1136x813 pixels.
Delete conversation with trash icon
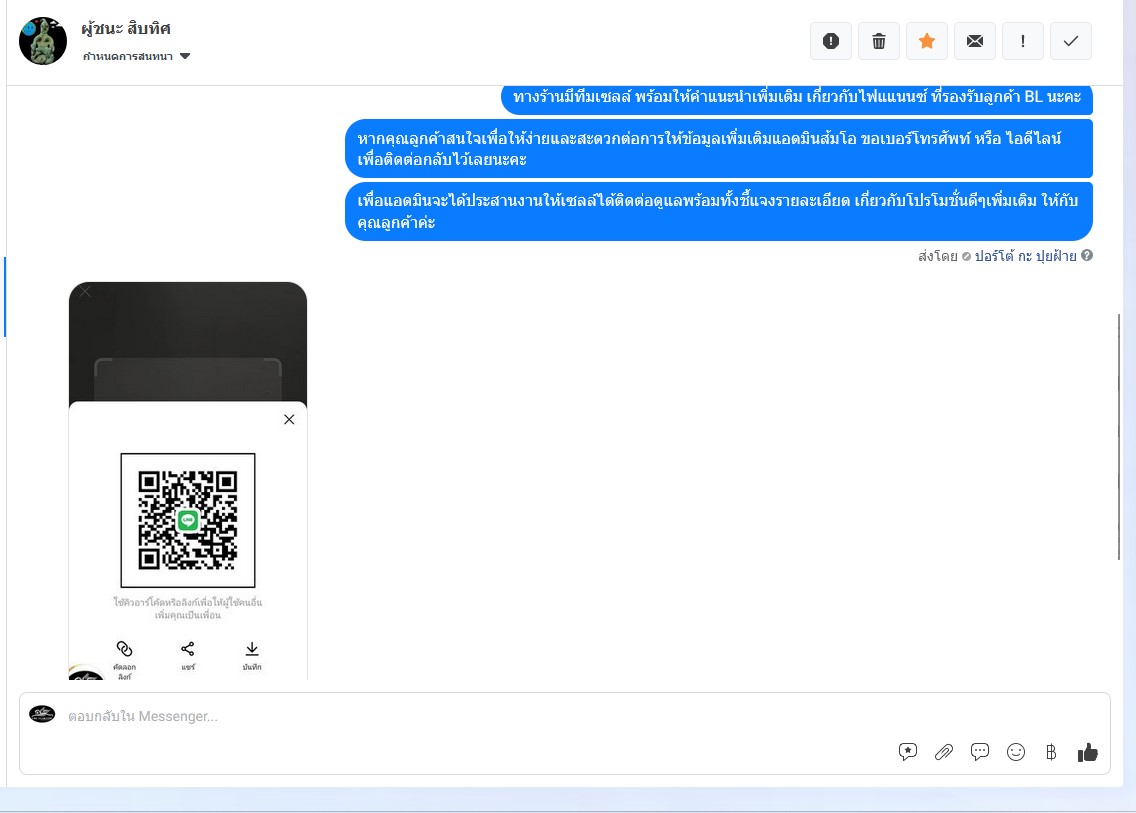point(878,41)
